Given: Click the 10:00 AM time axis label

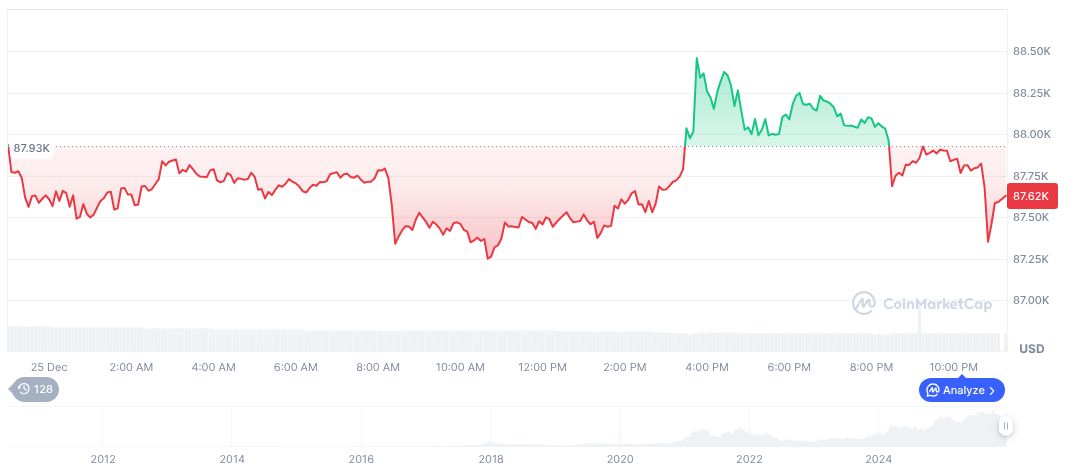Looking at the screenshot, I should 460,367.
